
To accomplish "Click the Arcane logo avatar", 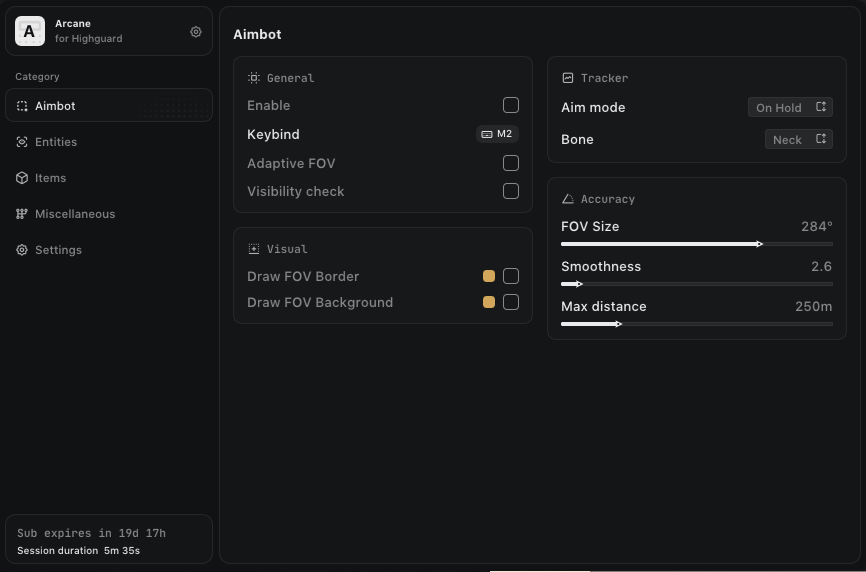I will tap(30, 32).
